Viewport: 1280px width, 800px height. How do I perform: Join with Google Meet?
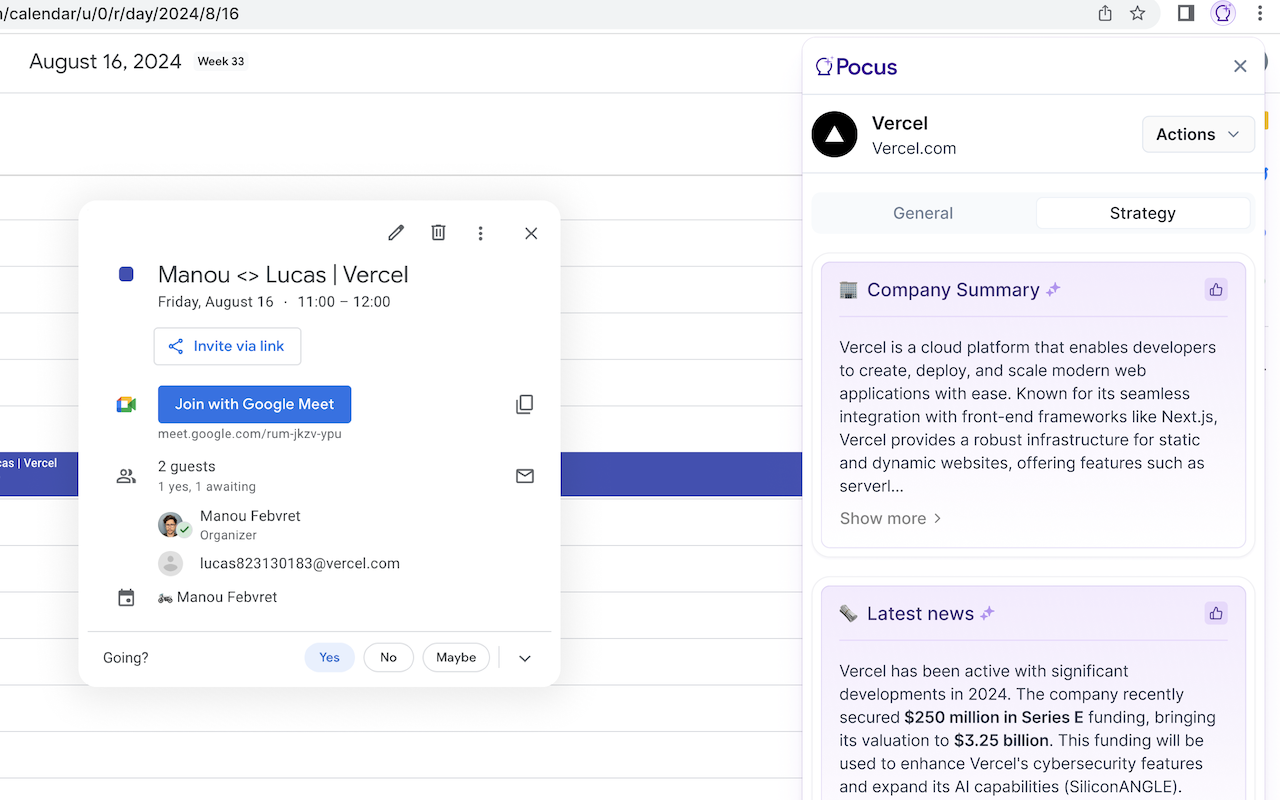[x=254, y=404]
